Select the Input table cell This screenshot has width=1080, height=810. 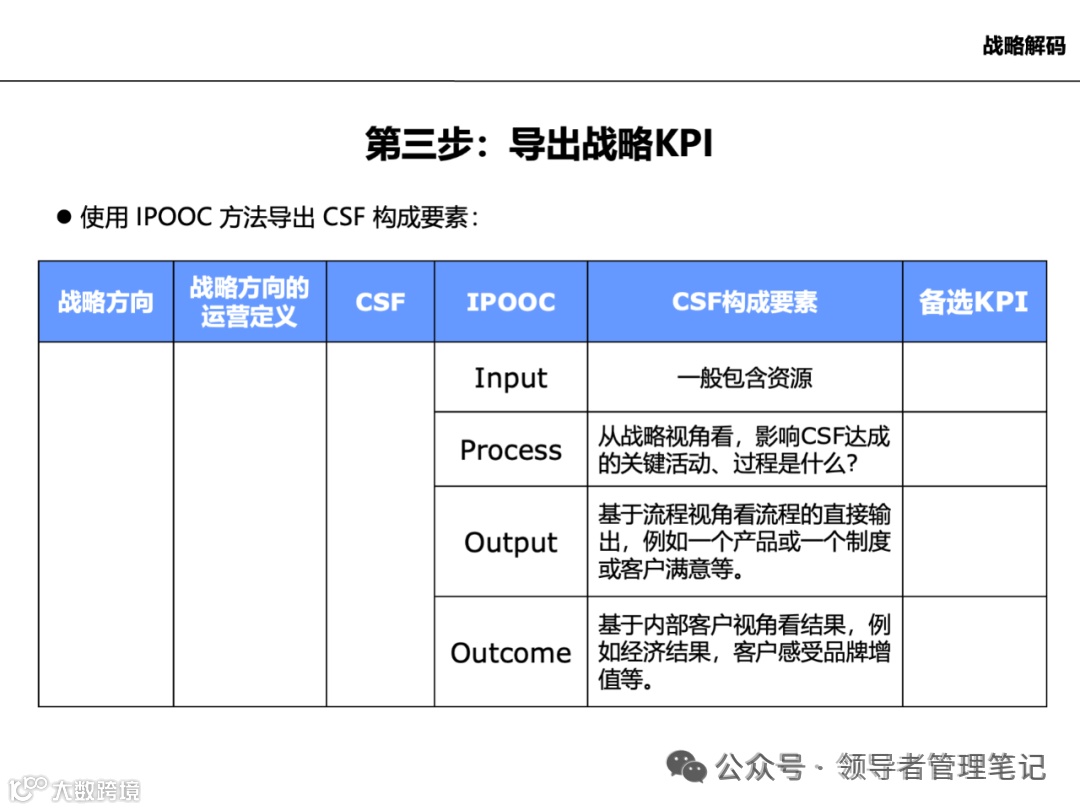[511, 377]
